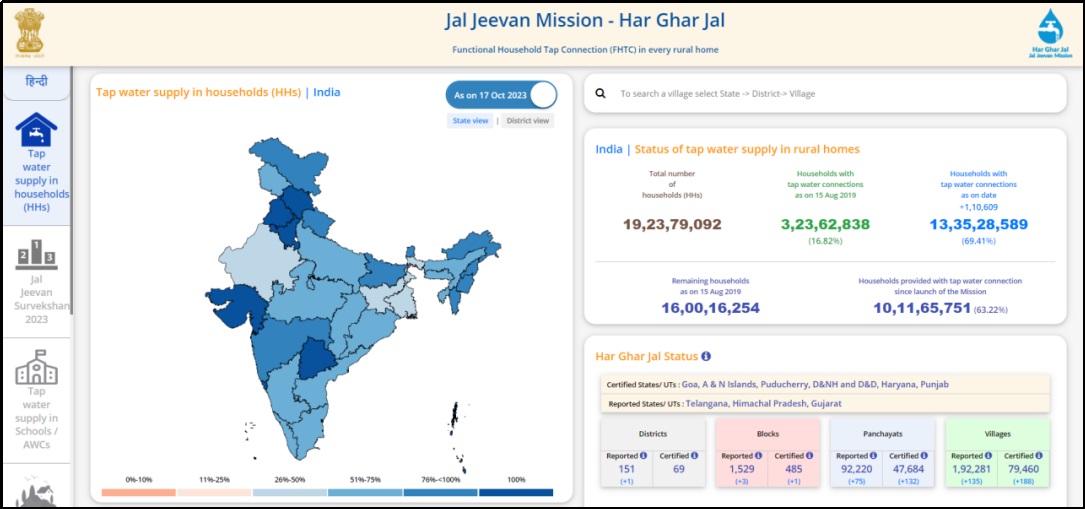Click the search magnifier icon
Image resolution: width=1085 pixels, height=509 pixels.
click(601, 93)
